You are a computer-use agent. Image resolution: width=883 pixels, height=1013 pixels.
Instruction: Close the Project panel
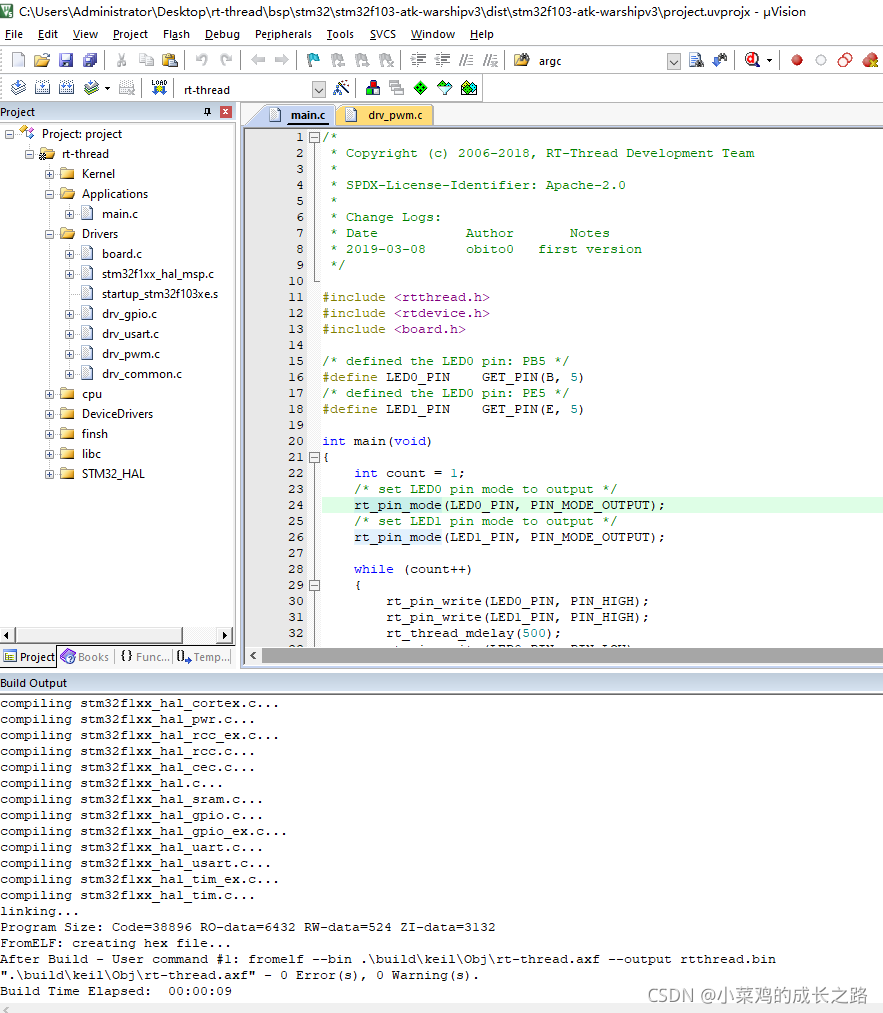[x=225, y=112]
